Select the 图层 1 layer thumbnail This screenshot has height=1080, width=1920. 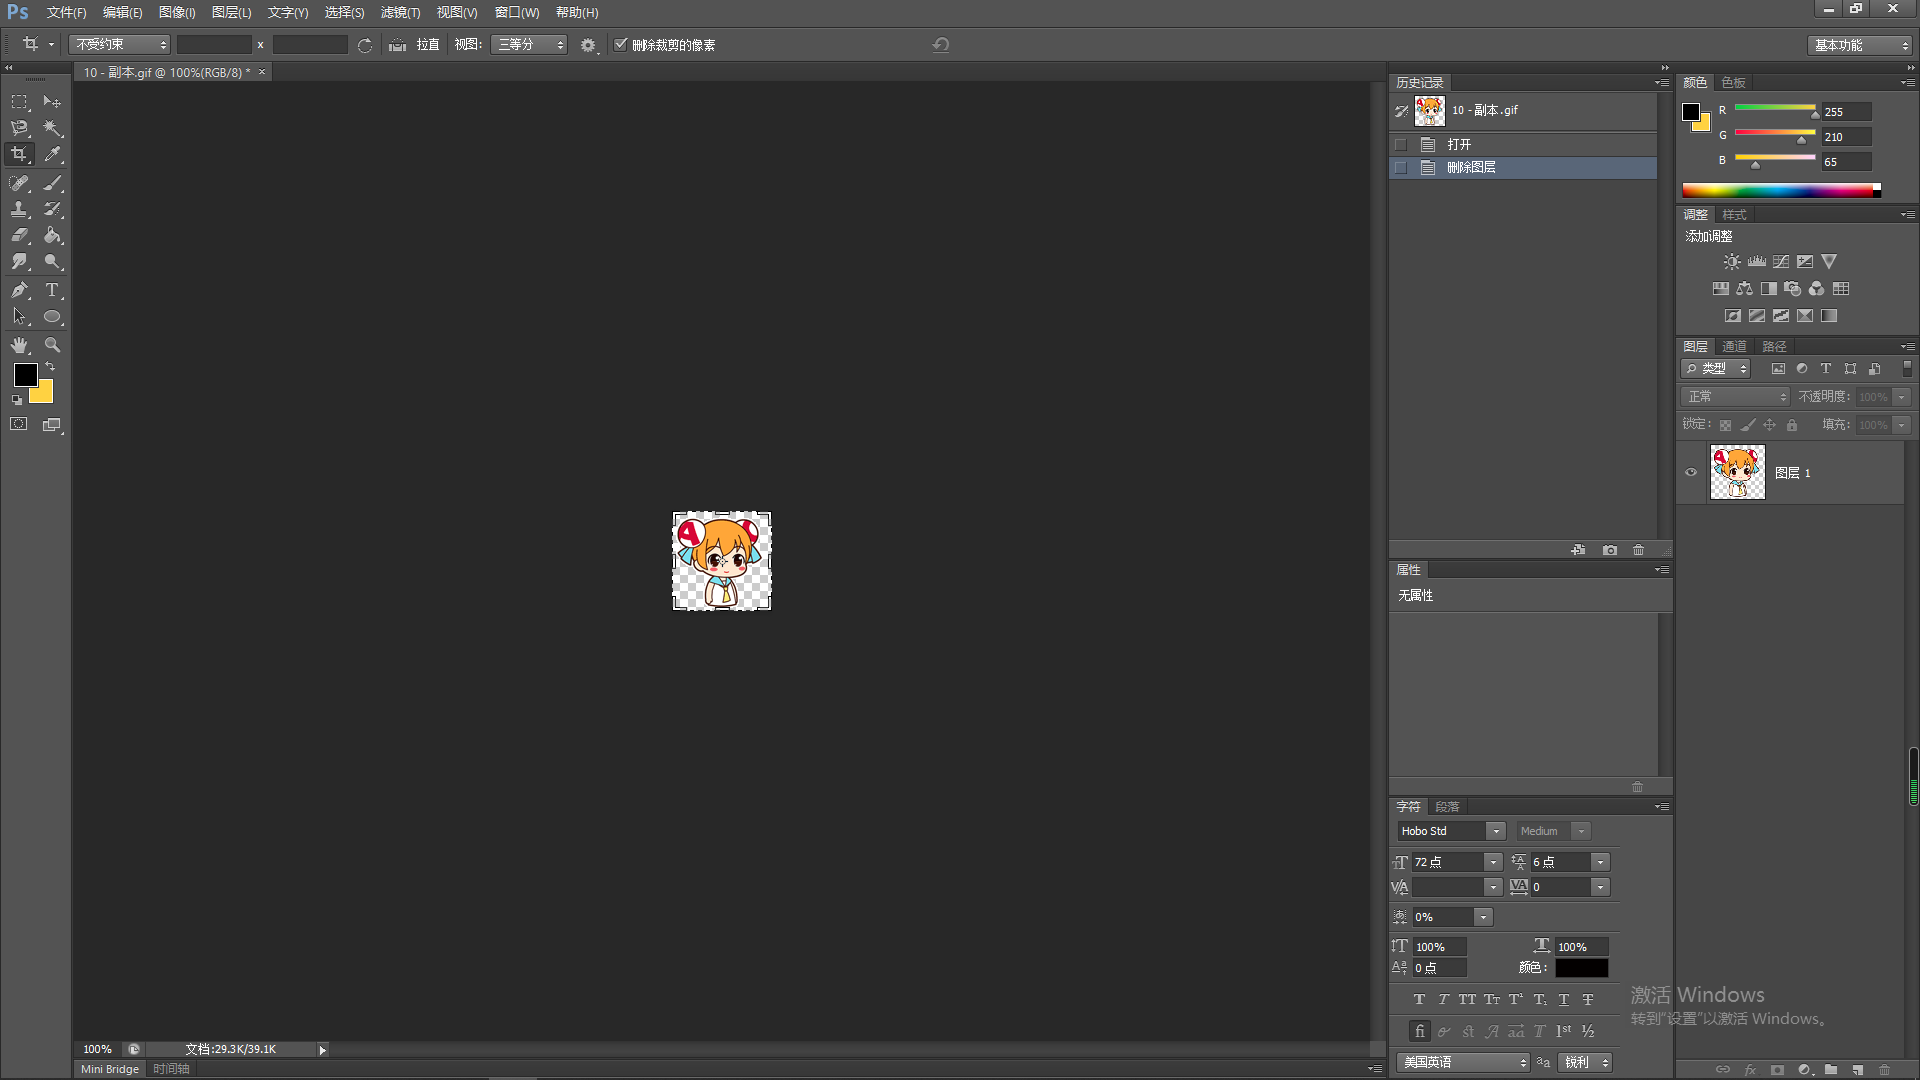coord(1737,473)
